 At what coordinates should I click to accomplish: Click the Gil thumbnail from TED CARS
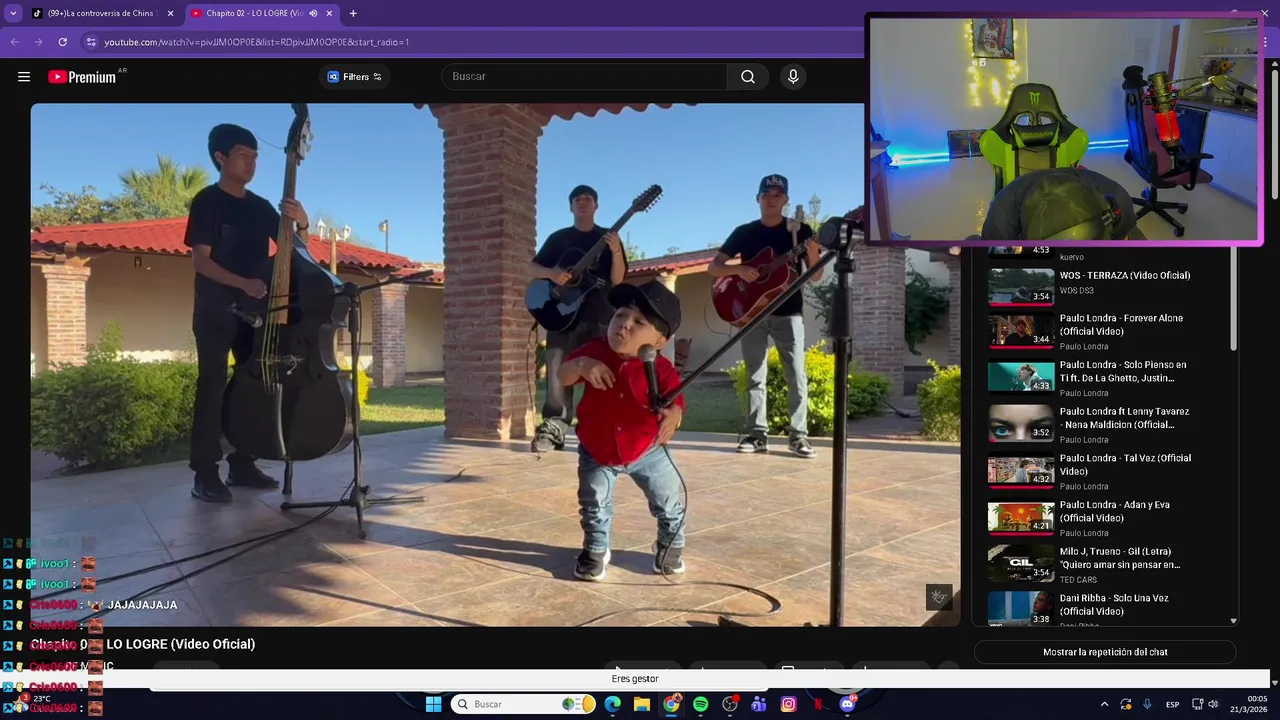pos(1021,563)
